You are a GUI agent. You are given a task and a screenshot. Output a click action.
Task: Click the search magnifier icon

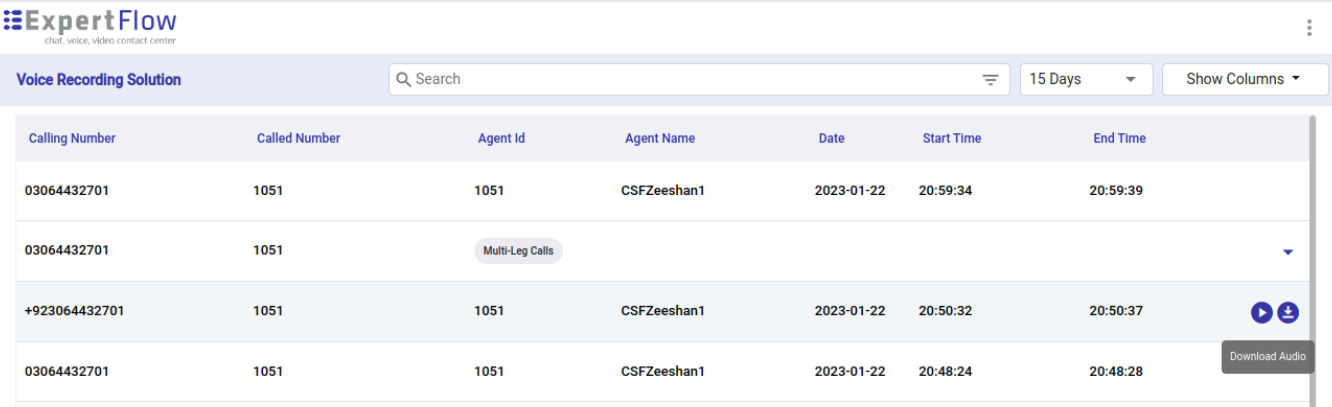click(404, 80)
